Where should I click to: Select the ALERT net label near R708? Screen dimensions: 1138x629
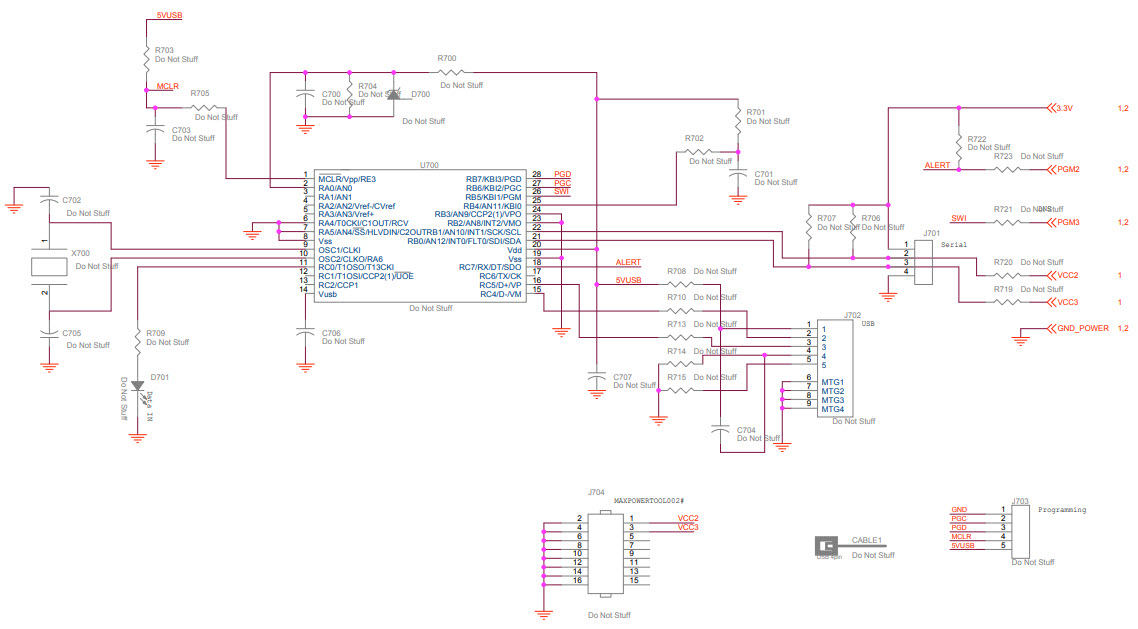tap(627, 262)
